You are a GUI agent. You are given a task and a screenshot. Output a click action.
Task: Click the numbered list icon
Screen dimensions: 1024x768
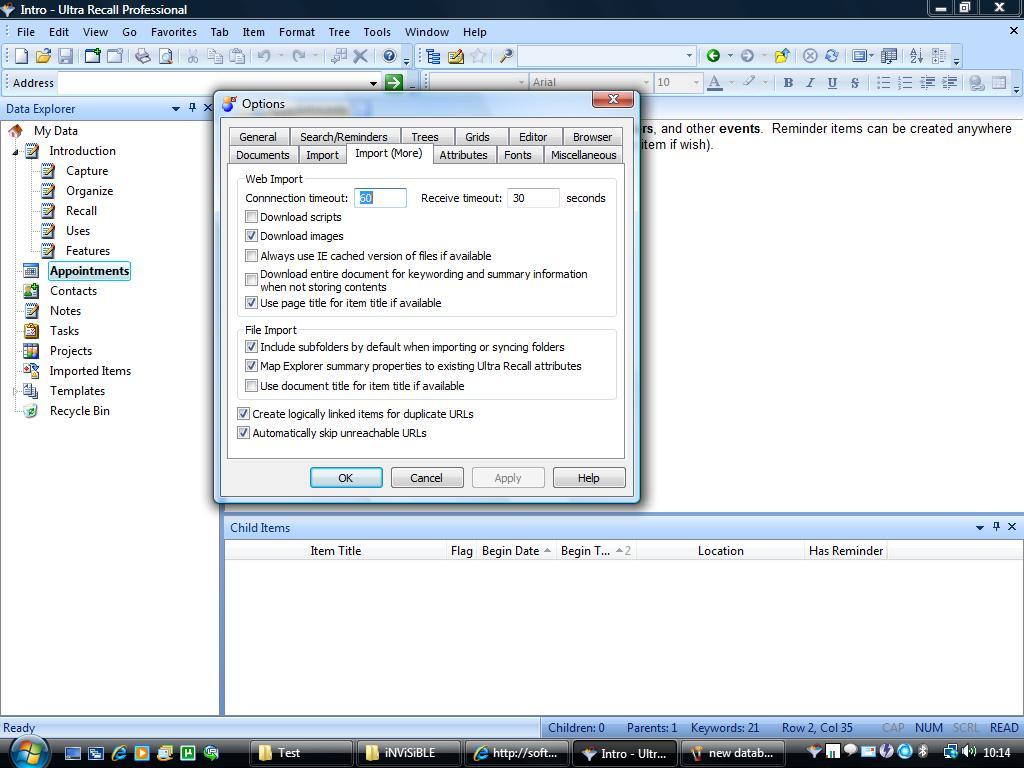(x=905, y=82)
